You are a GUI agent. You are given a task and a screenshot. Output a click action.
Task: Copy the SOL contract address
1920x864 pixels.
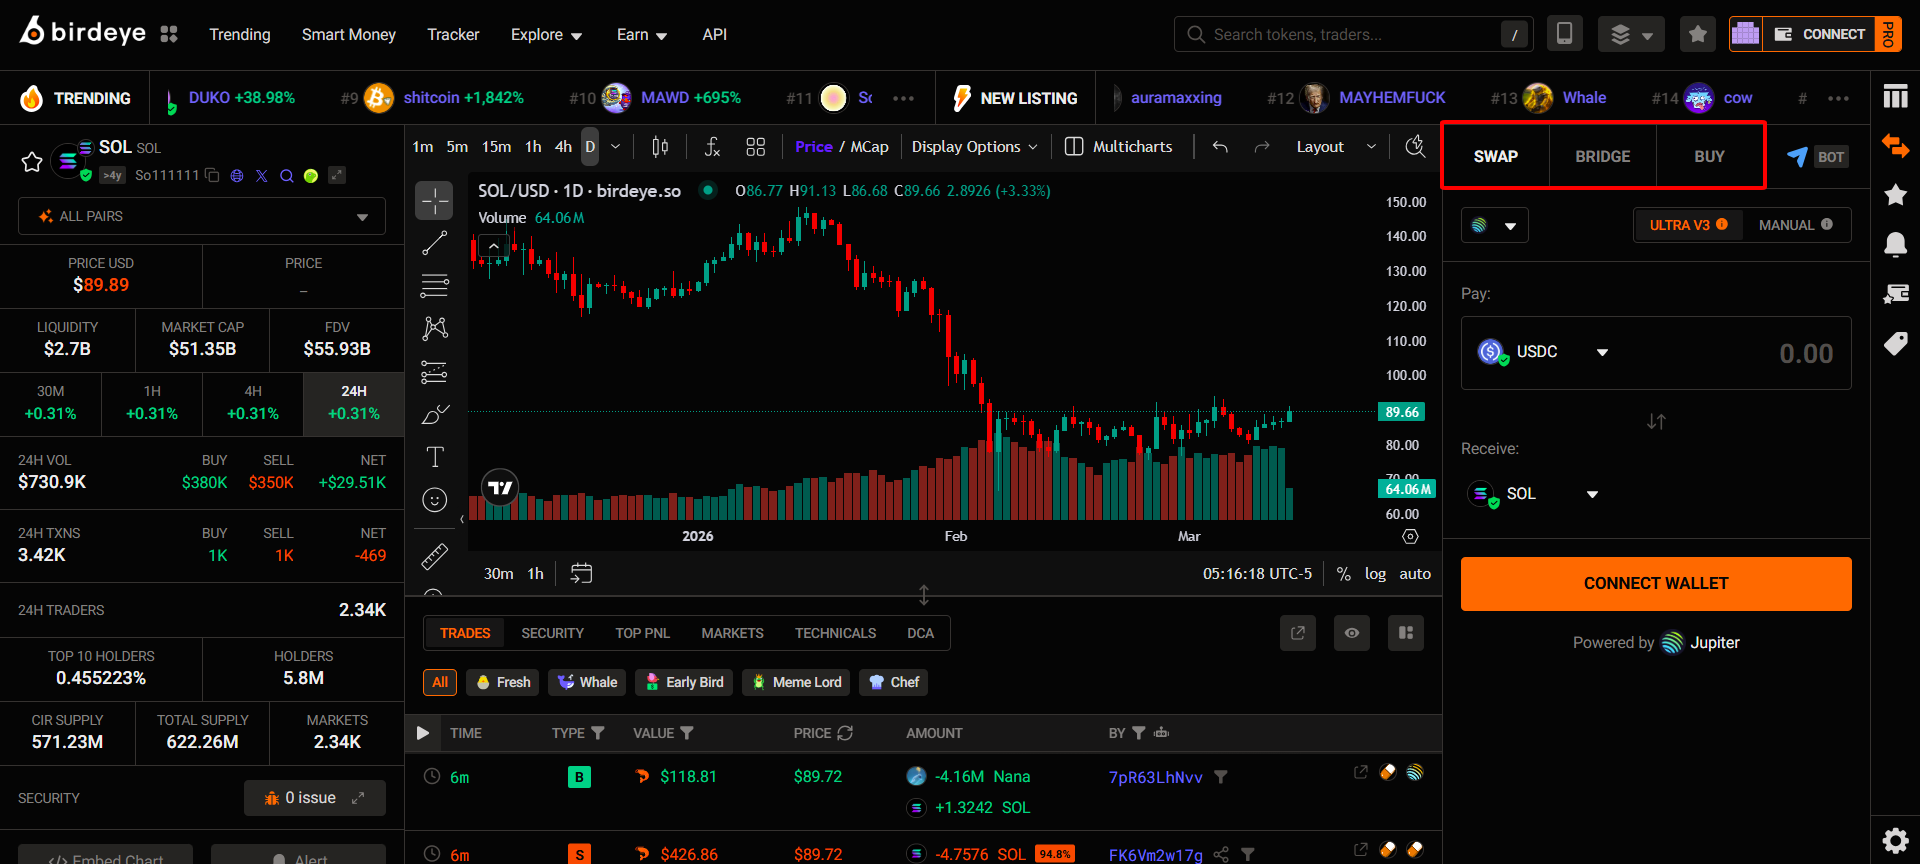[x=212, y=175]
